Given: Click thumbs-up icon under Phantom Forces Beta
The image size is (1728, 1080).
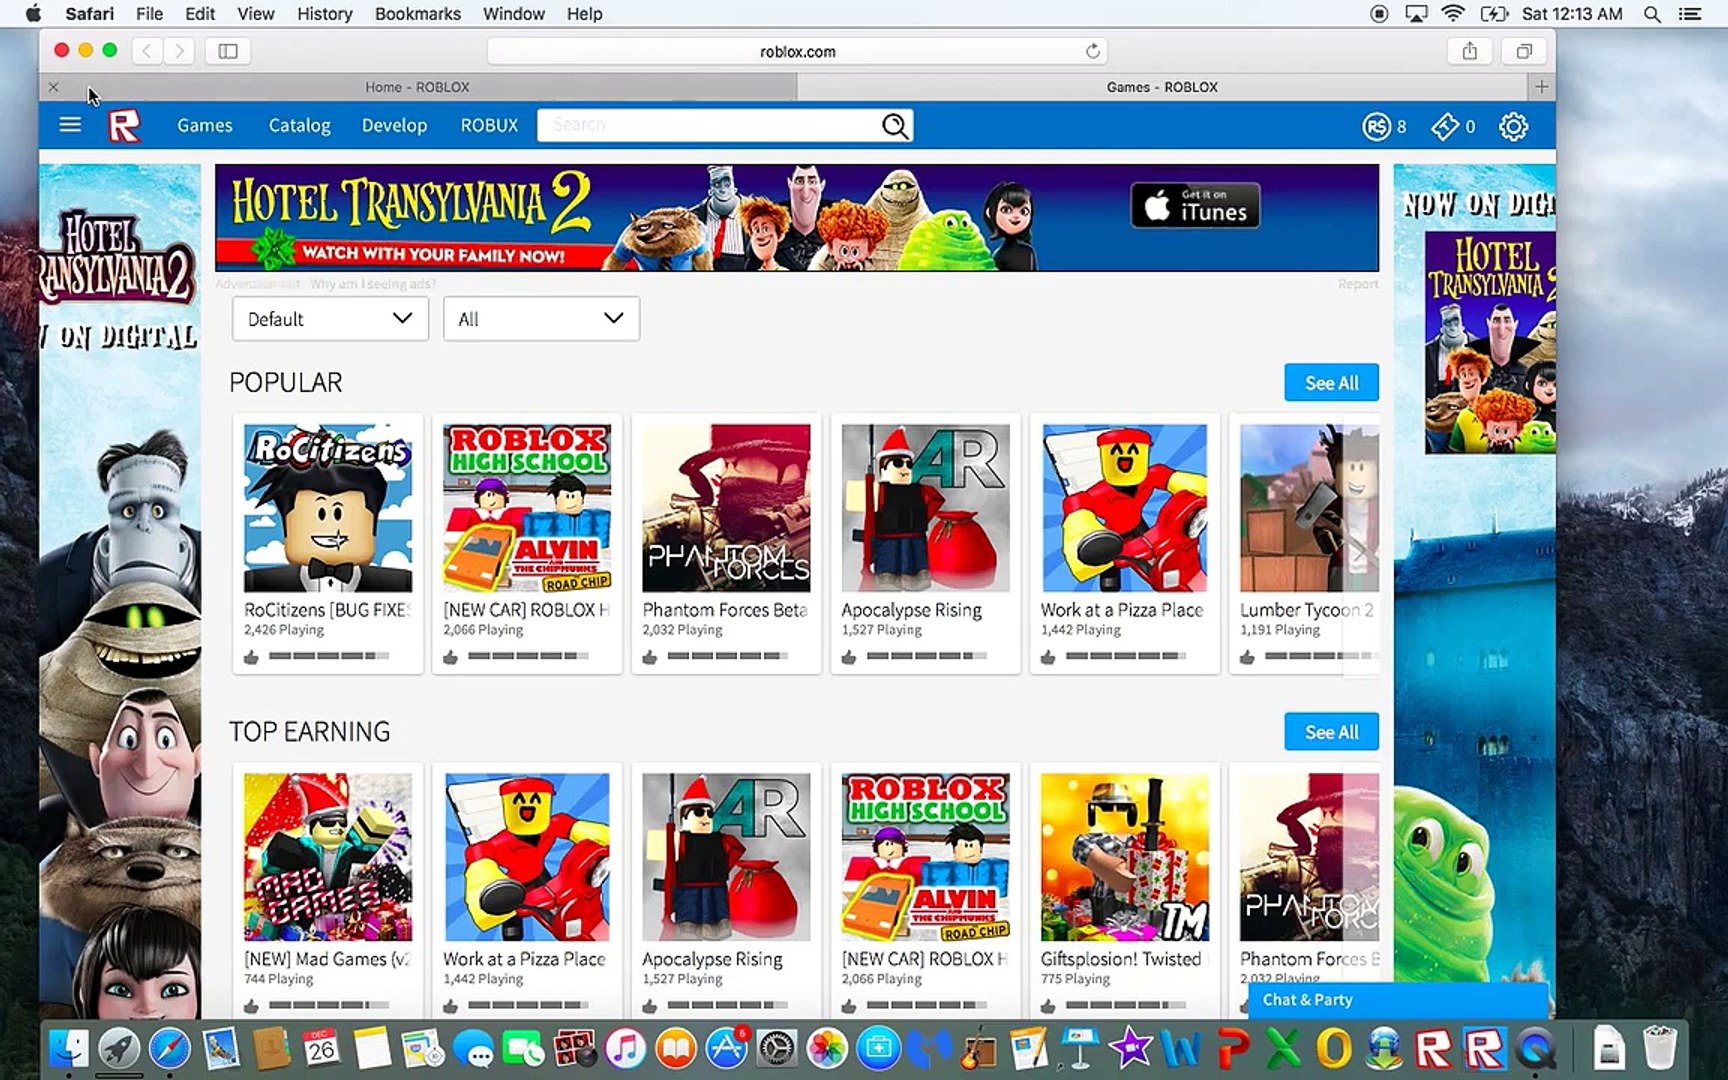Looking at the screenshot, I should (650, 657).
